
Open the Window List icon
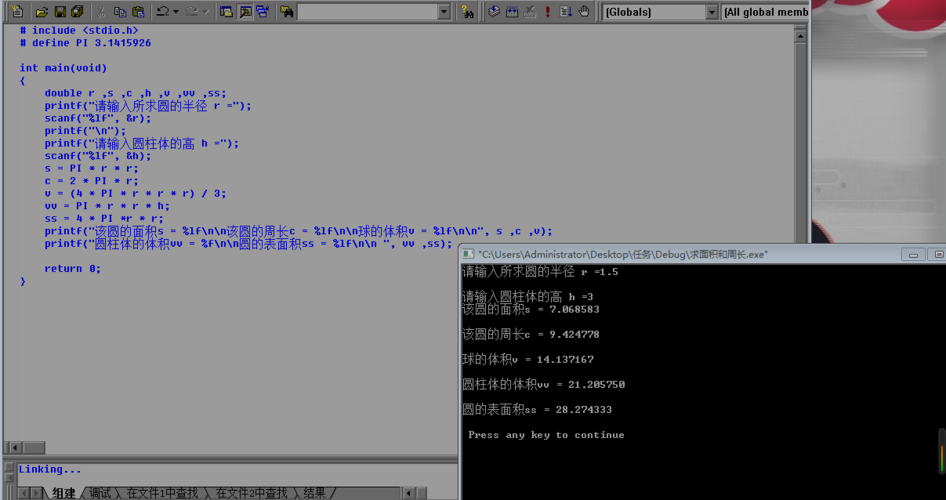point(263,11)
